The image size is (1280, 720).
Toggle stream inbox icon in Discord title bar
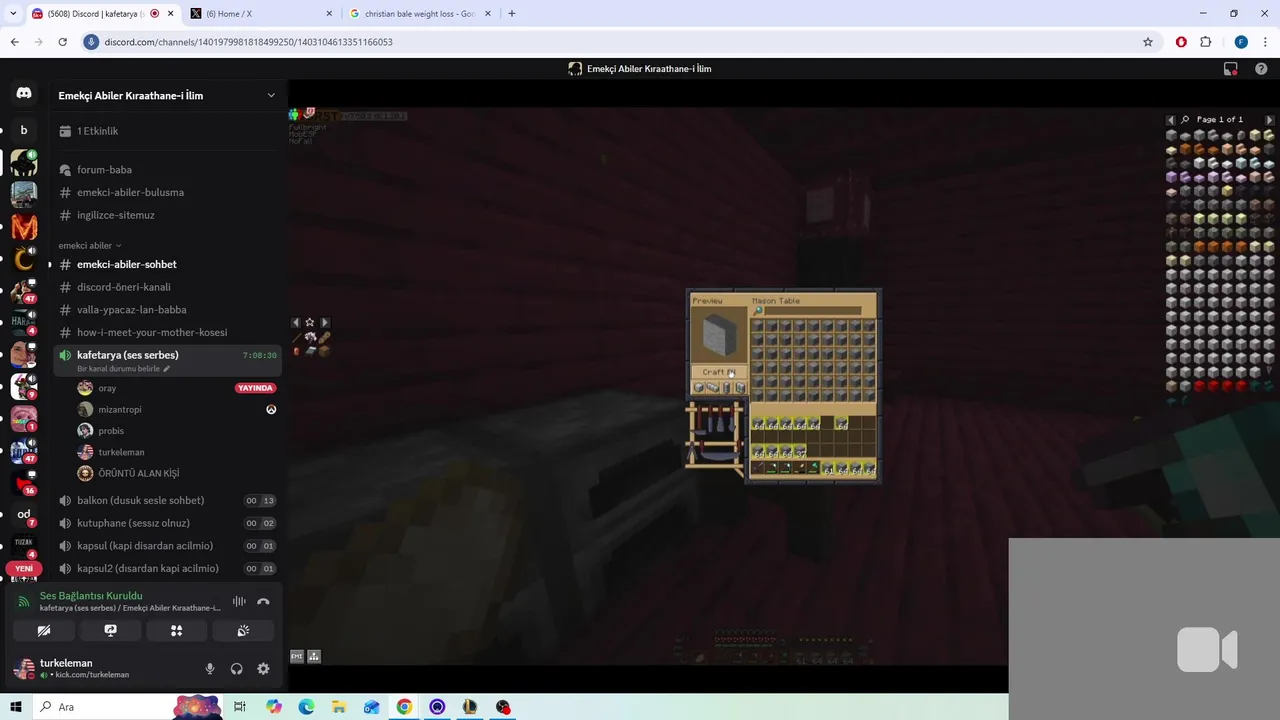click(x=1231, y=69)
